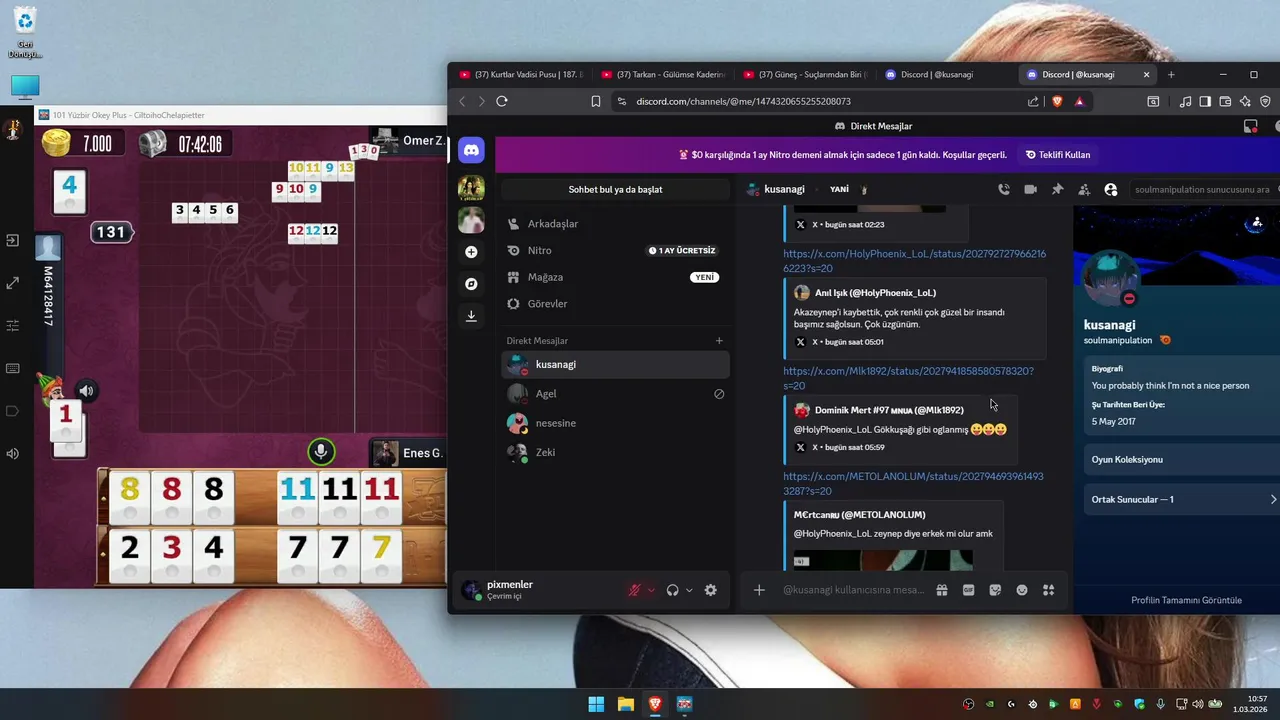Open the sticker picker
This screenshot has width=1280, height=720.
995,590
